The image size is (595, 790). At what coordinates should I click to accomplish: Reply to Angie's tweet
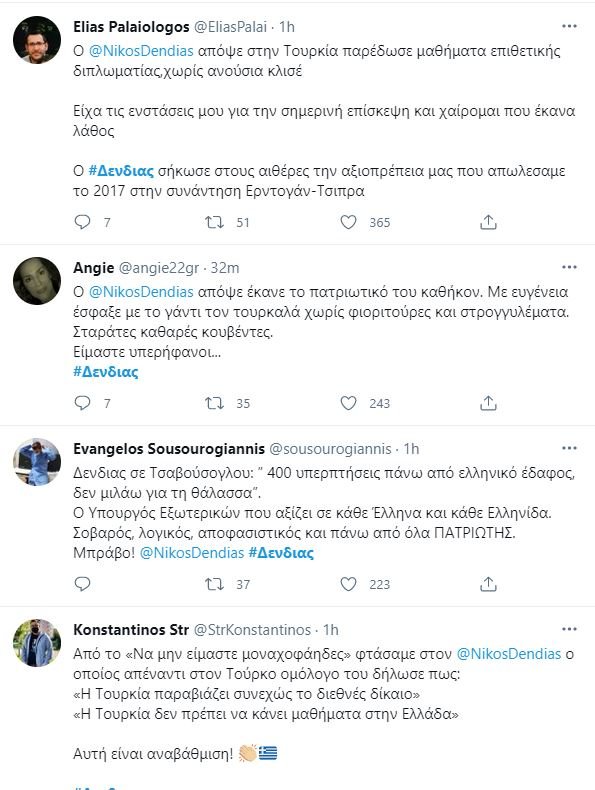(x=83, y=403)
